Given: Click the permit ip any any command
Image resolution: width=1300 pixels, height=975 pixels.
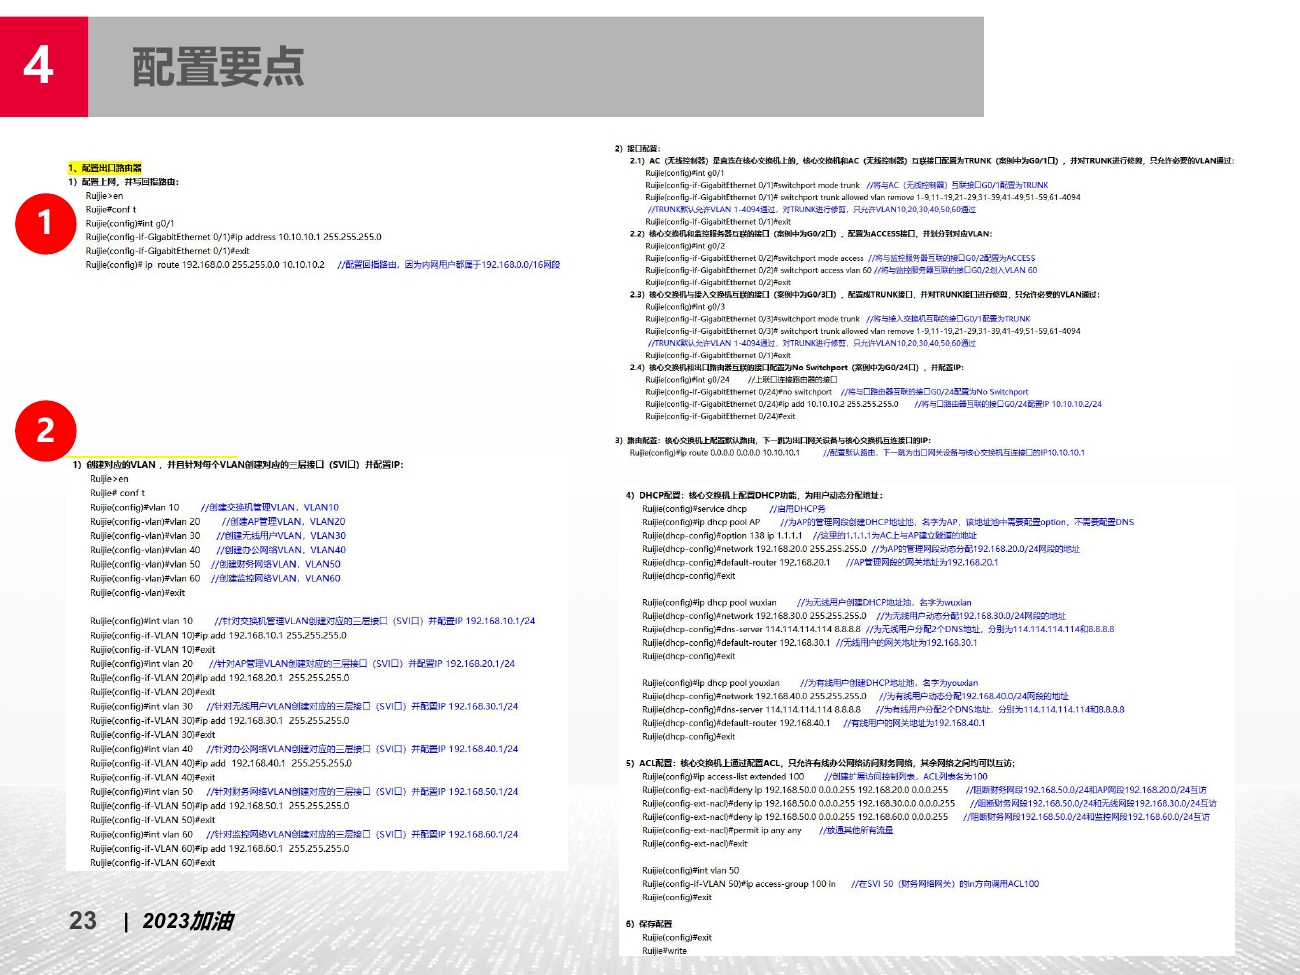Looking at the screenshot, I should click(722, 830).
